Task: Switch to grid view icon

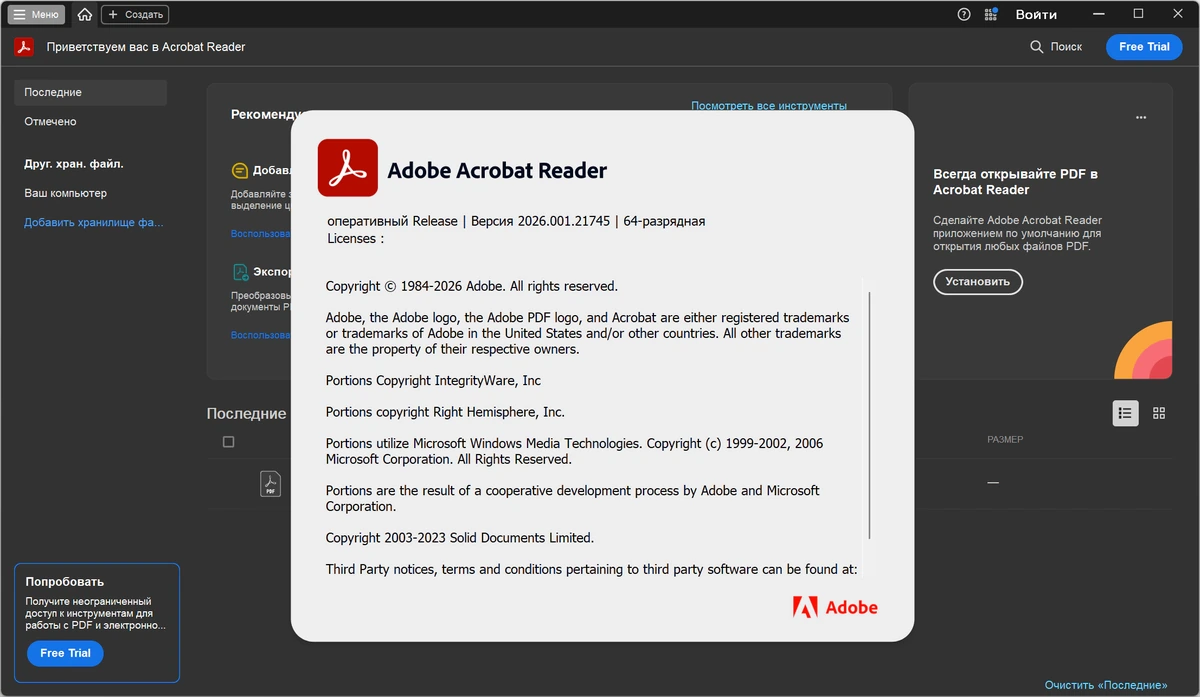Action: click(x=1159, y=413)
